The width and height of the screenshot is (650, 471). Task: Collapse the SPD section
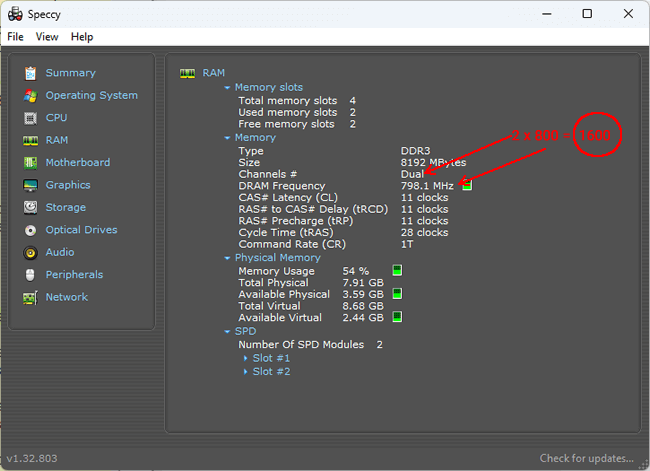pos(227,332)
